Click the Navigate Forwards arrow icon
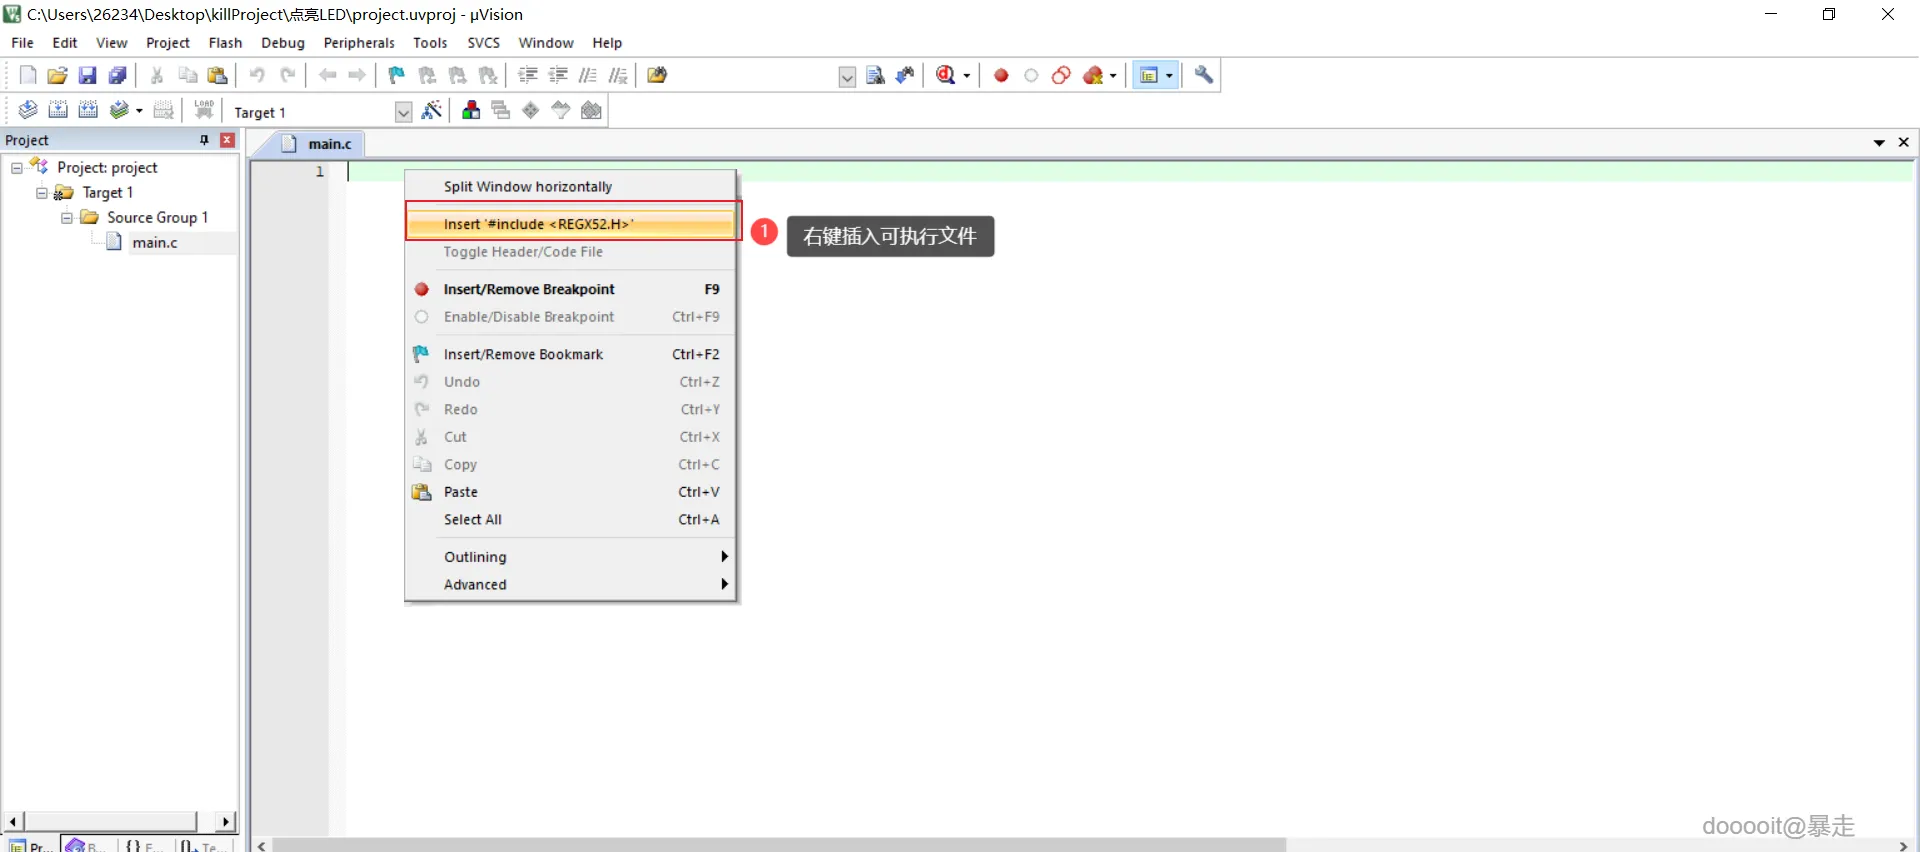Image resolution: width=1920 pixels, height=852 pixels. click(357, 75)
